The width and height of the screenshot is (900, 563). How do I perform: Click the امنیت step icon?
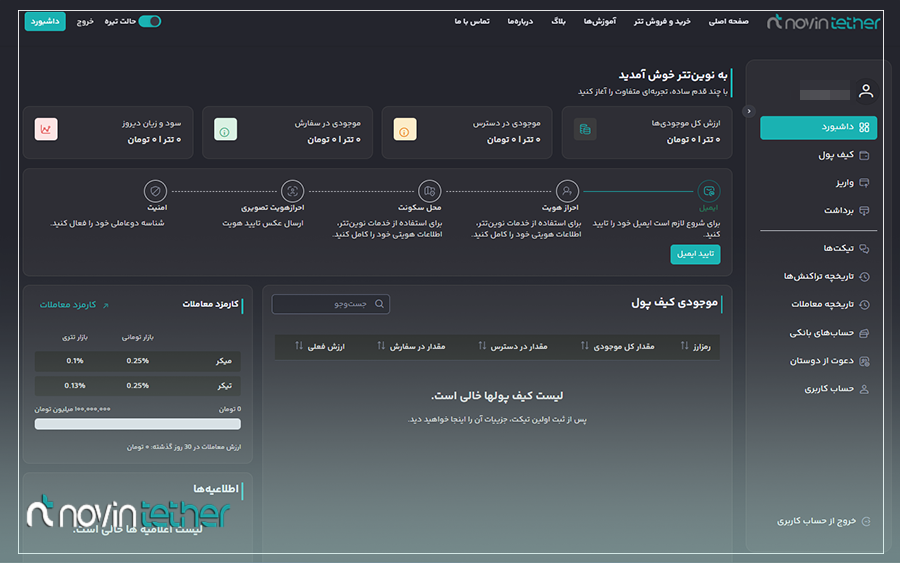pyautogui.click(x=155, y=191)
